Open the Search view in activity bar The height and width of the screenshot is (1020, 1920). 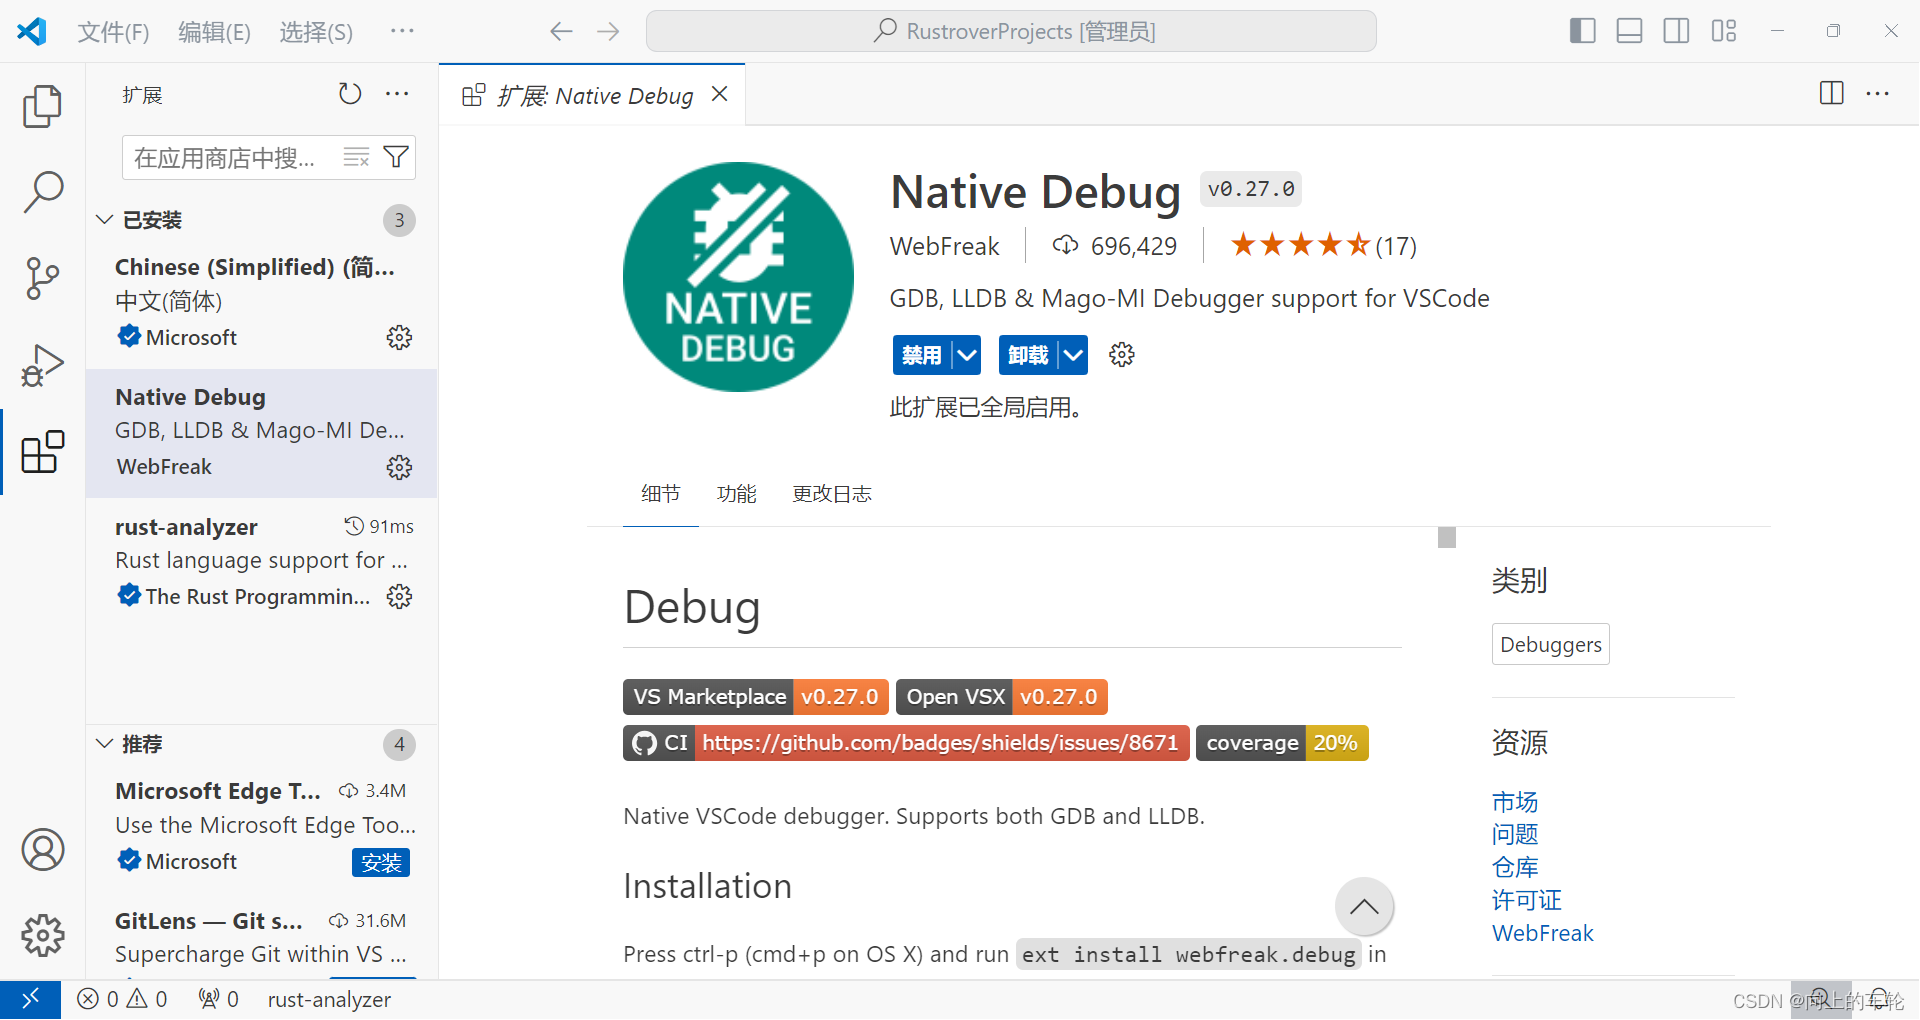pos(42,191)
